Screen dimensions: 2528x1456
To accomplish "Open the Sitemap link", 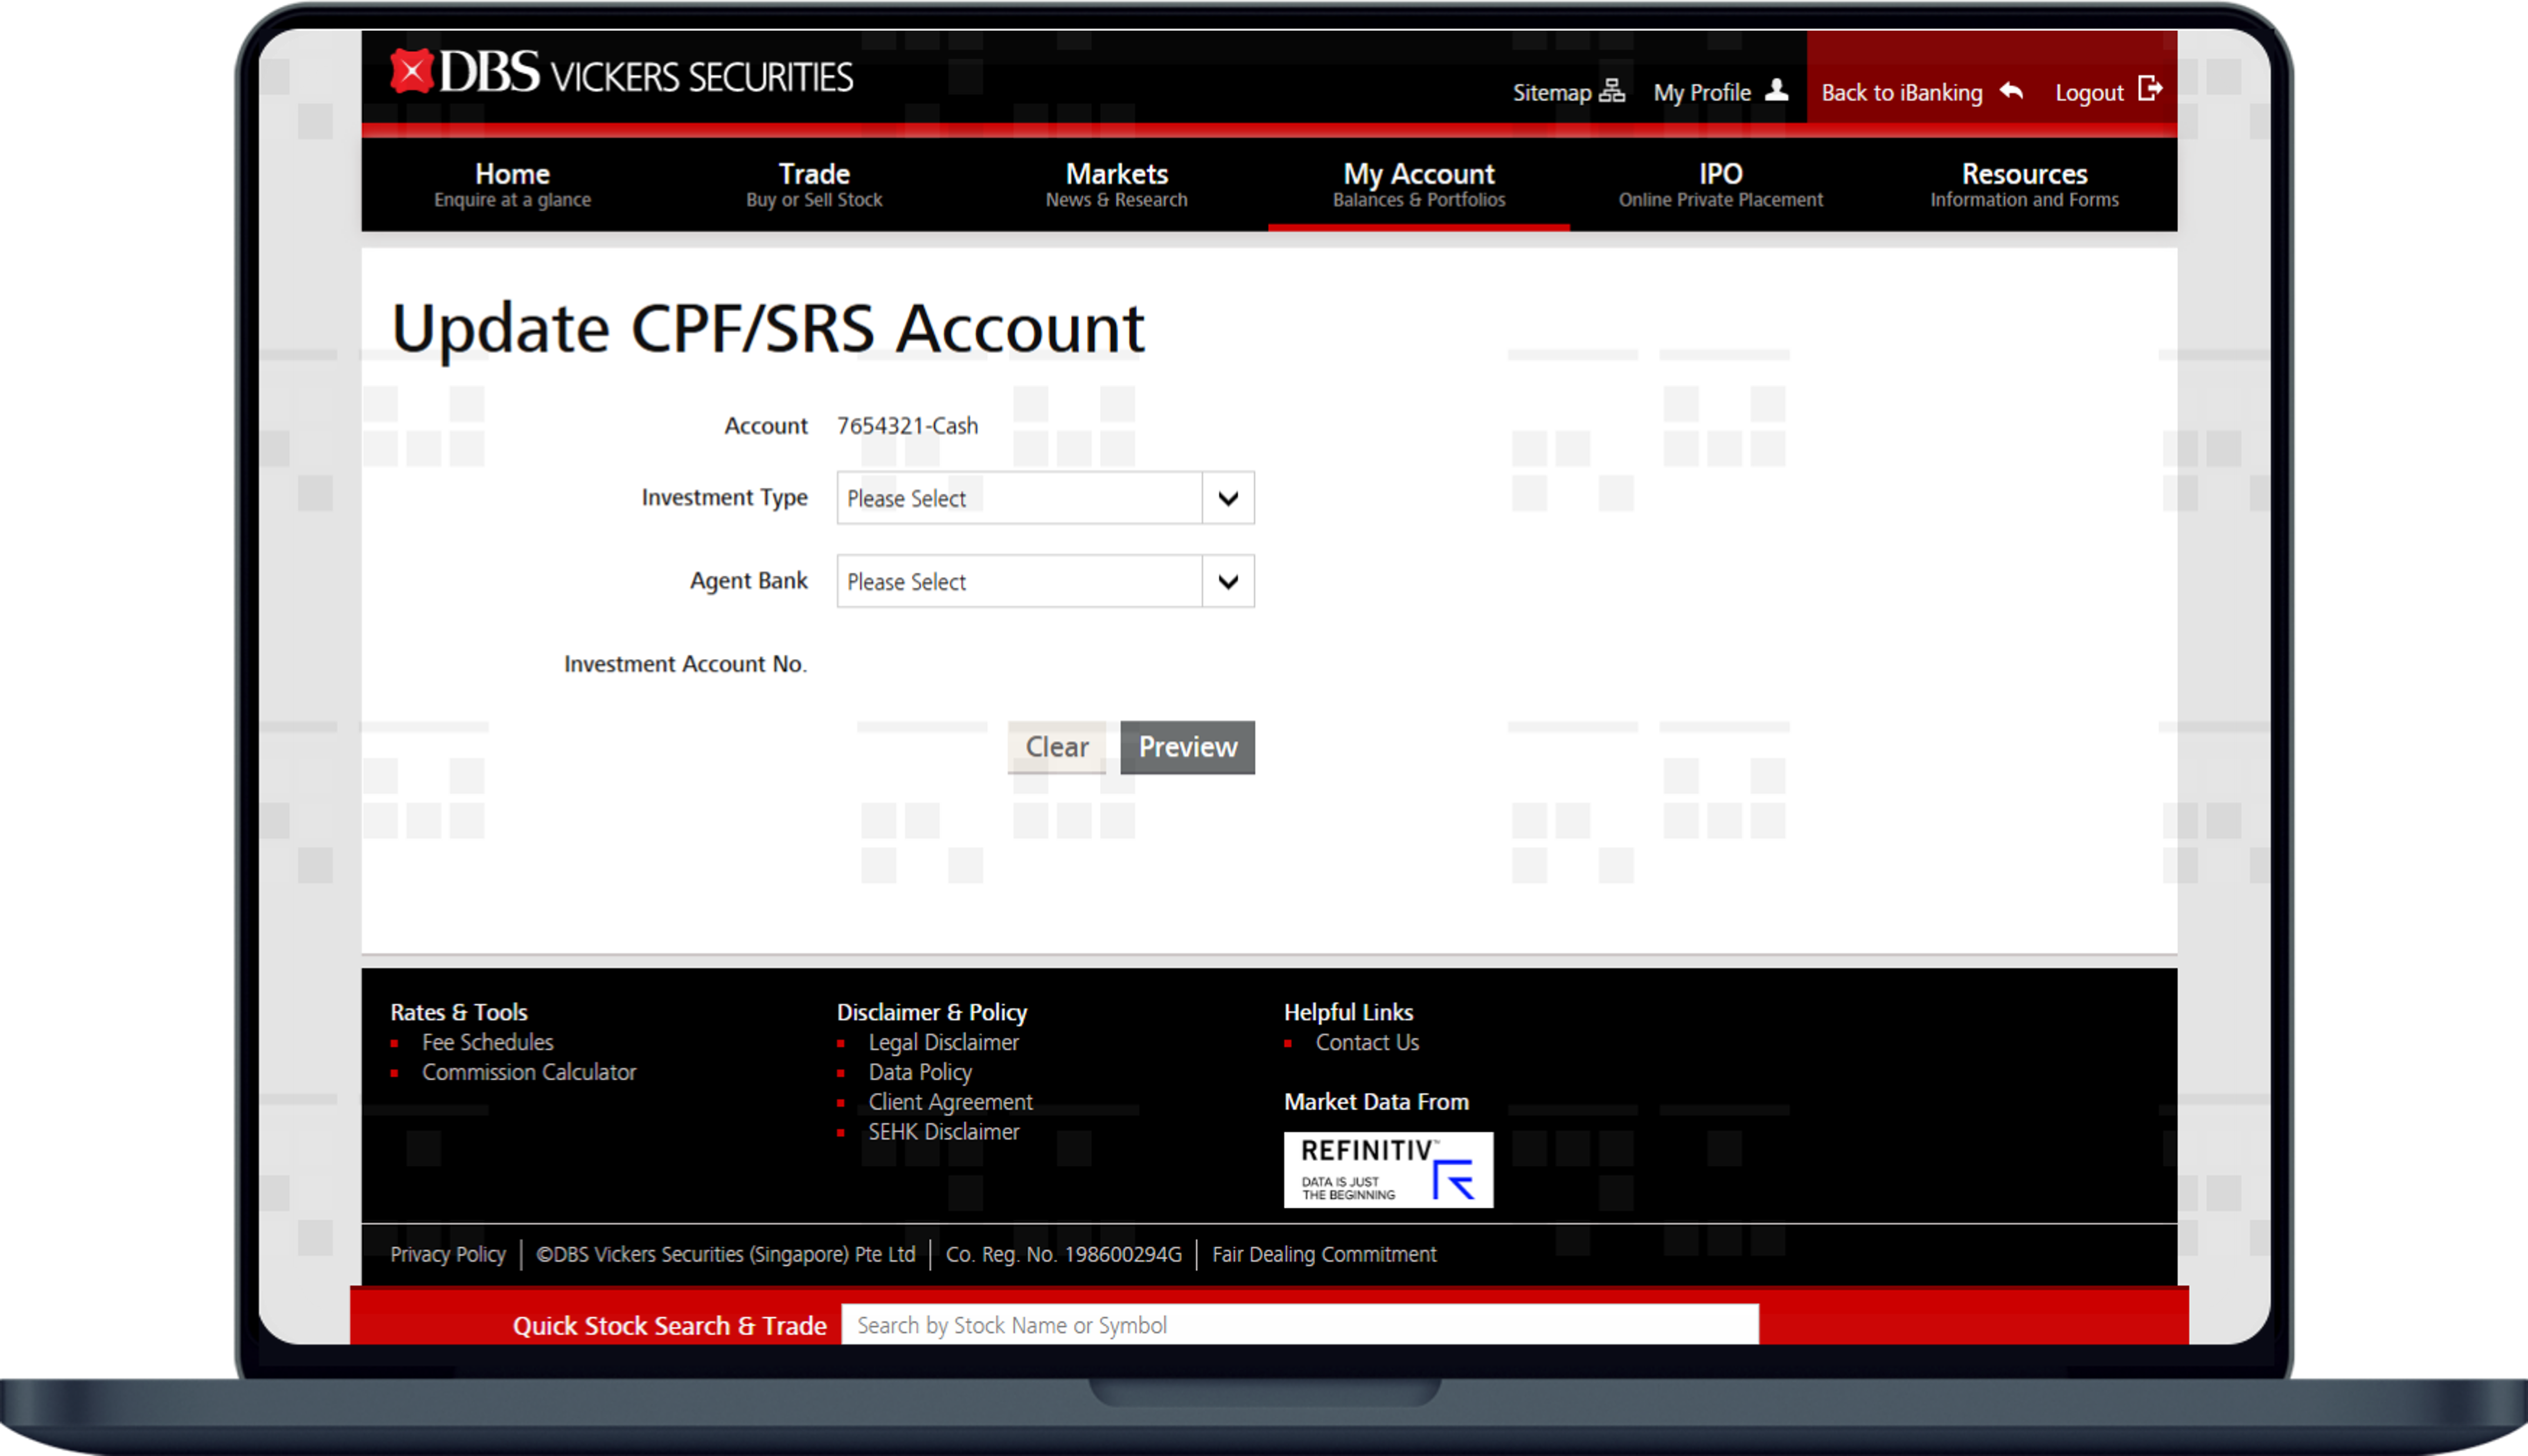I will pos(1551,92).
